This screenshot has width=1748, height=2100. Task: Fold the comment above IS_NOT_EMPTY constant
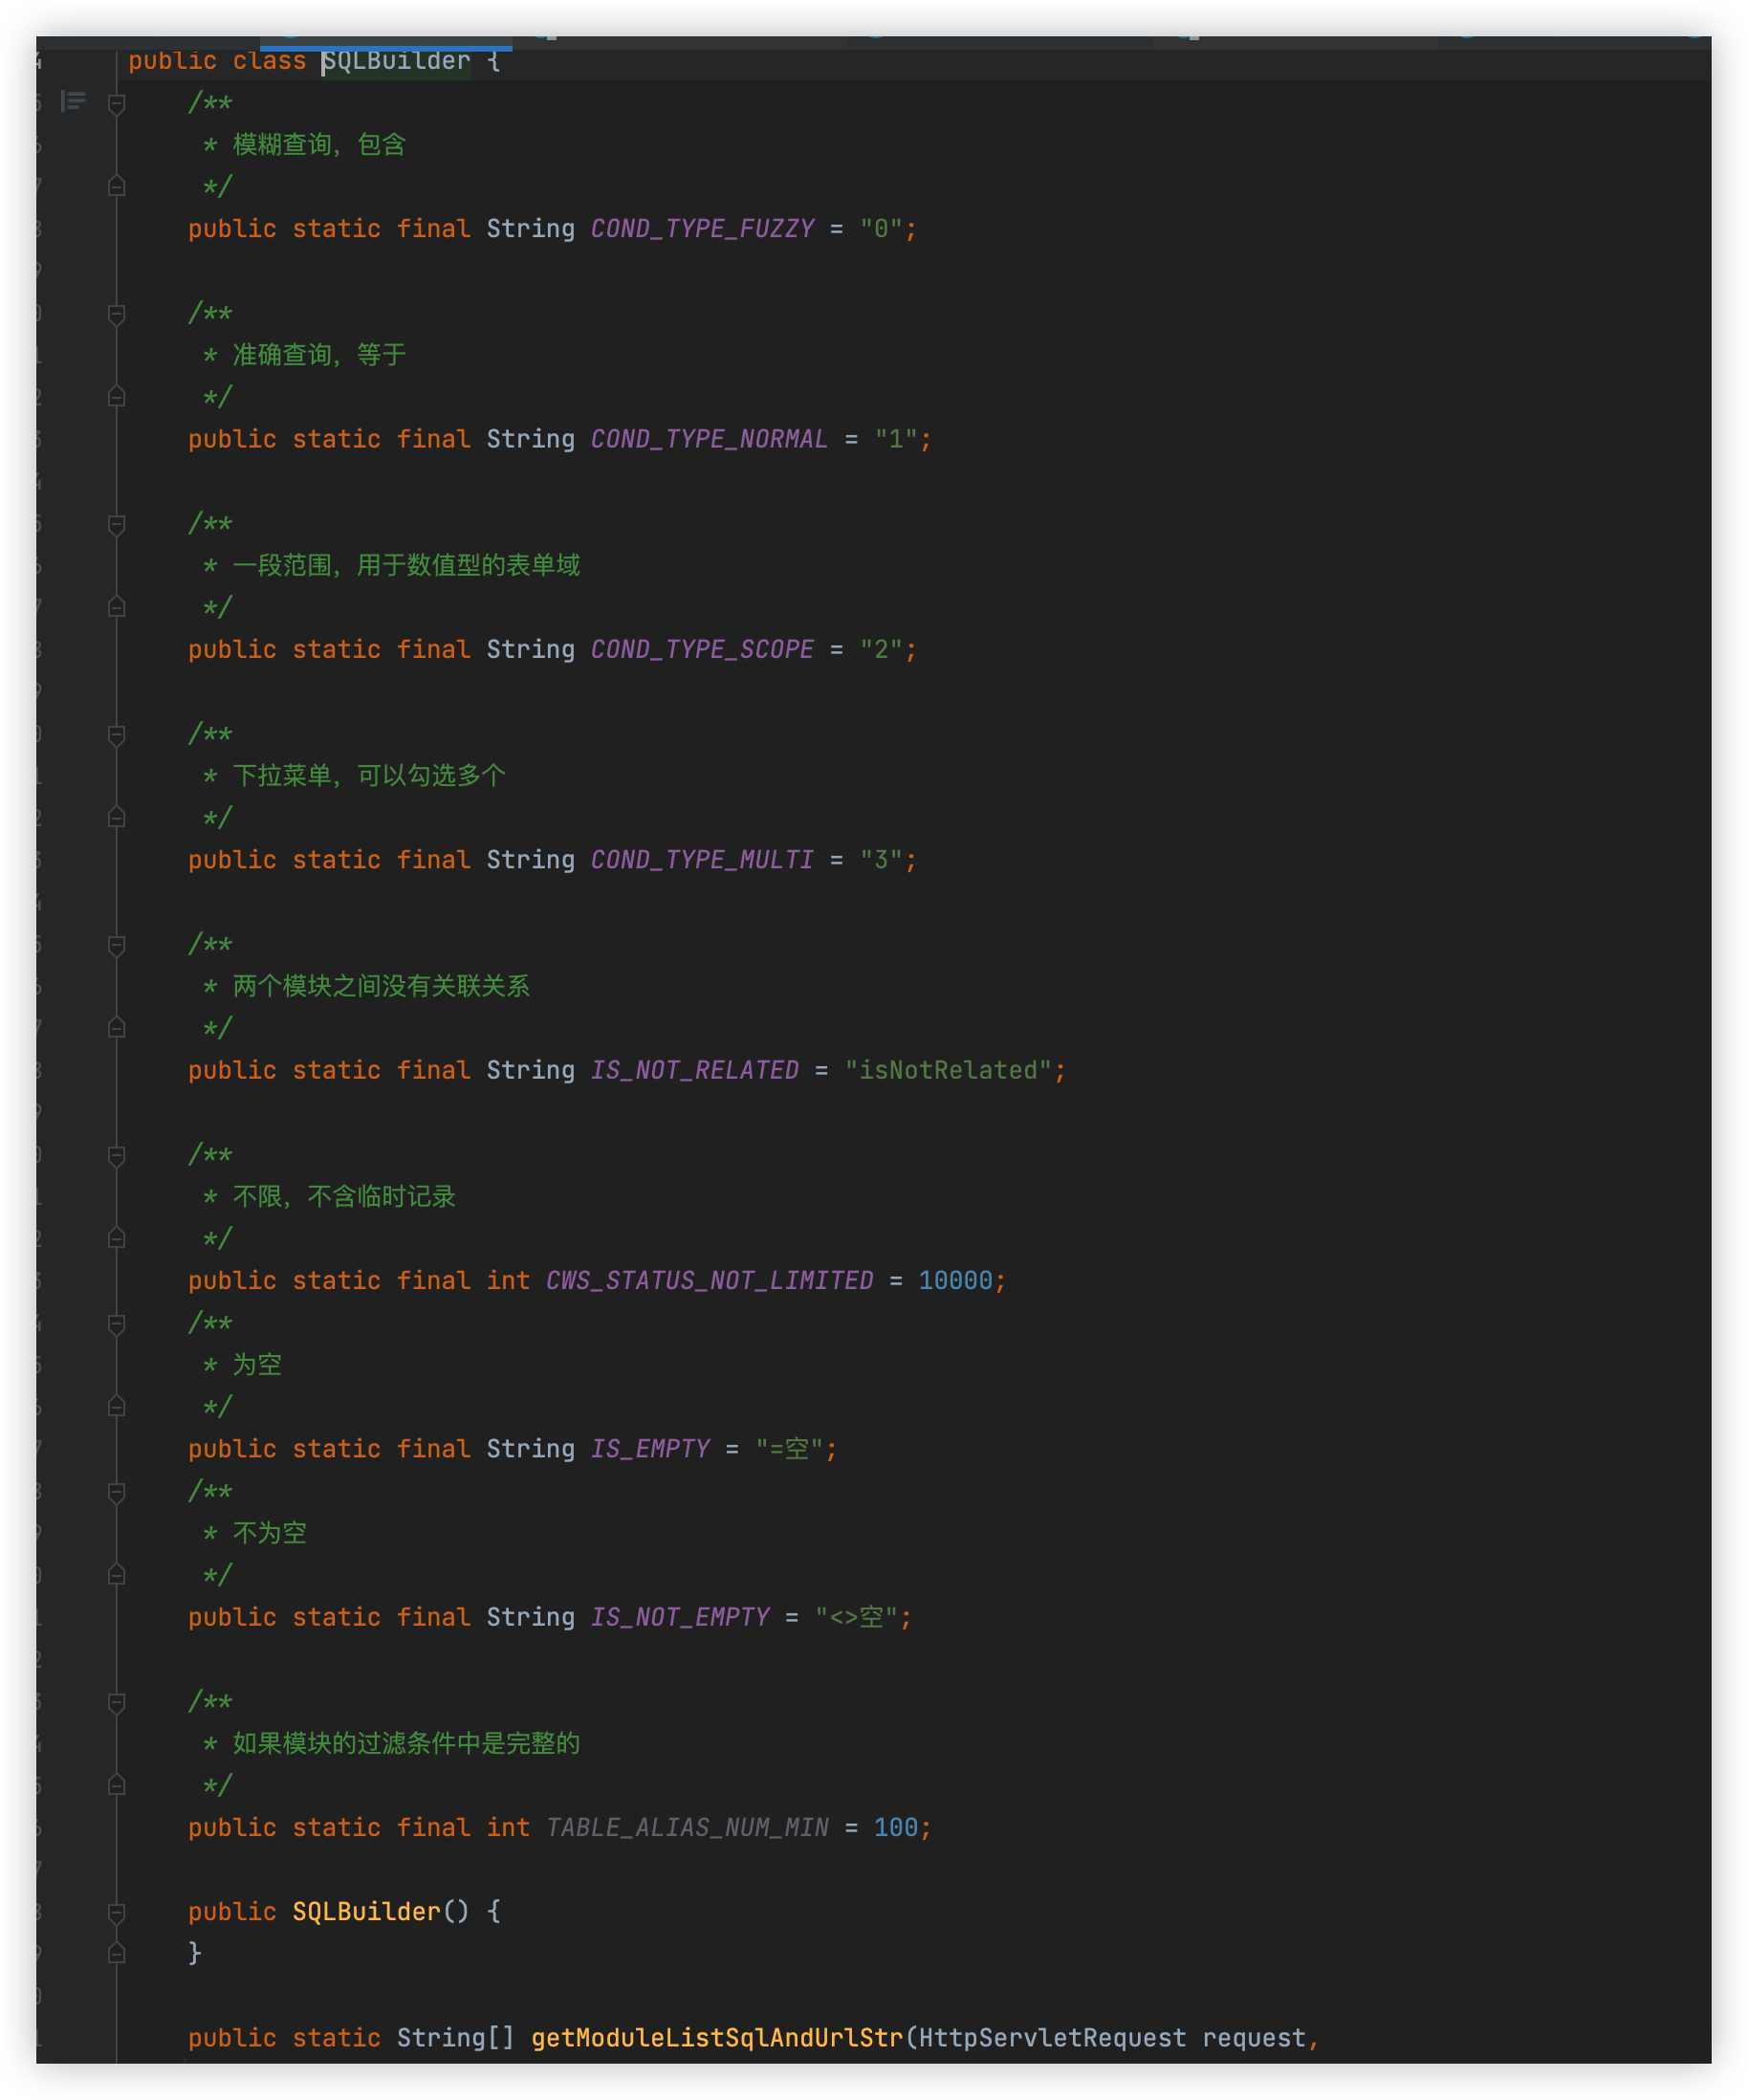tap(117, 1492)
